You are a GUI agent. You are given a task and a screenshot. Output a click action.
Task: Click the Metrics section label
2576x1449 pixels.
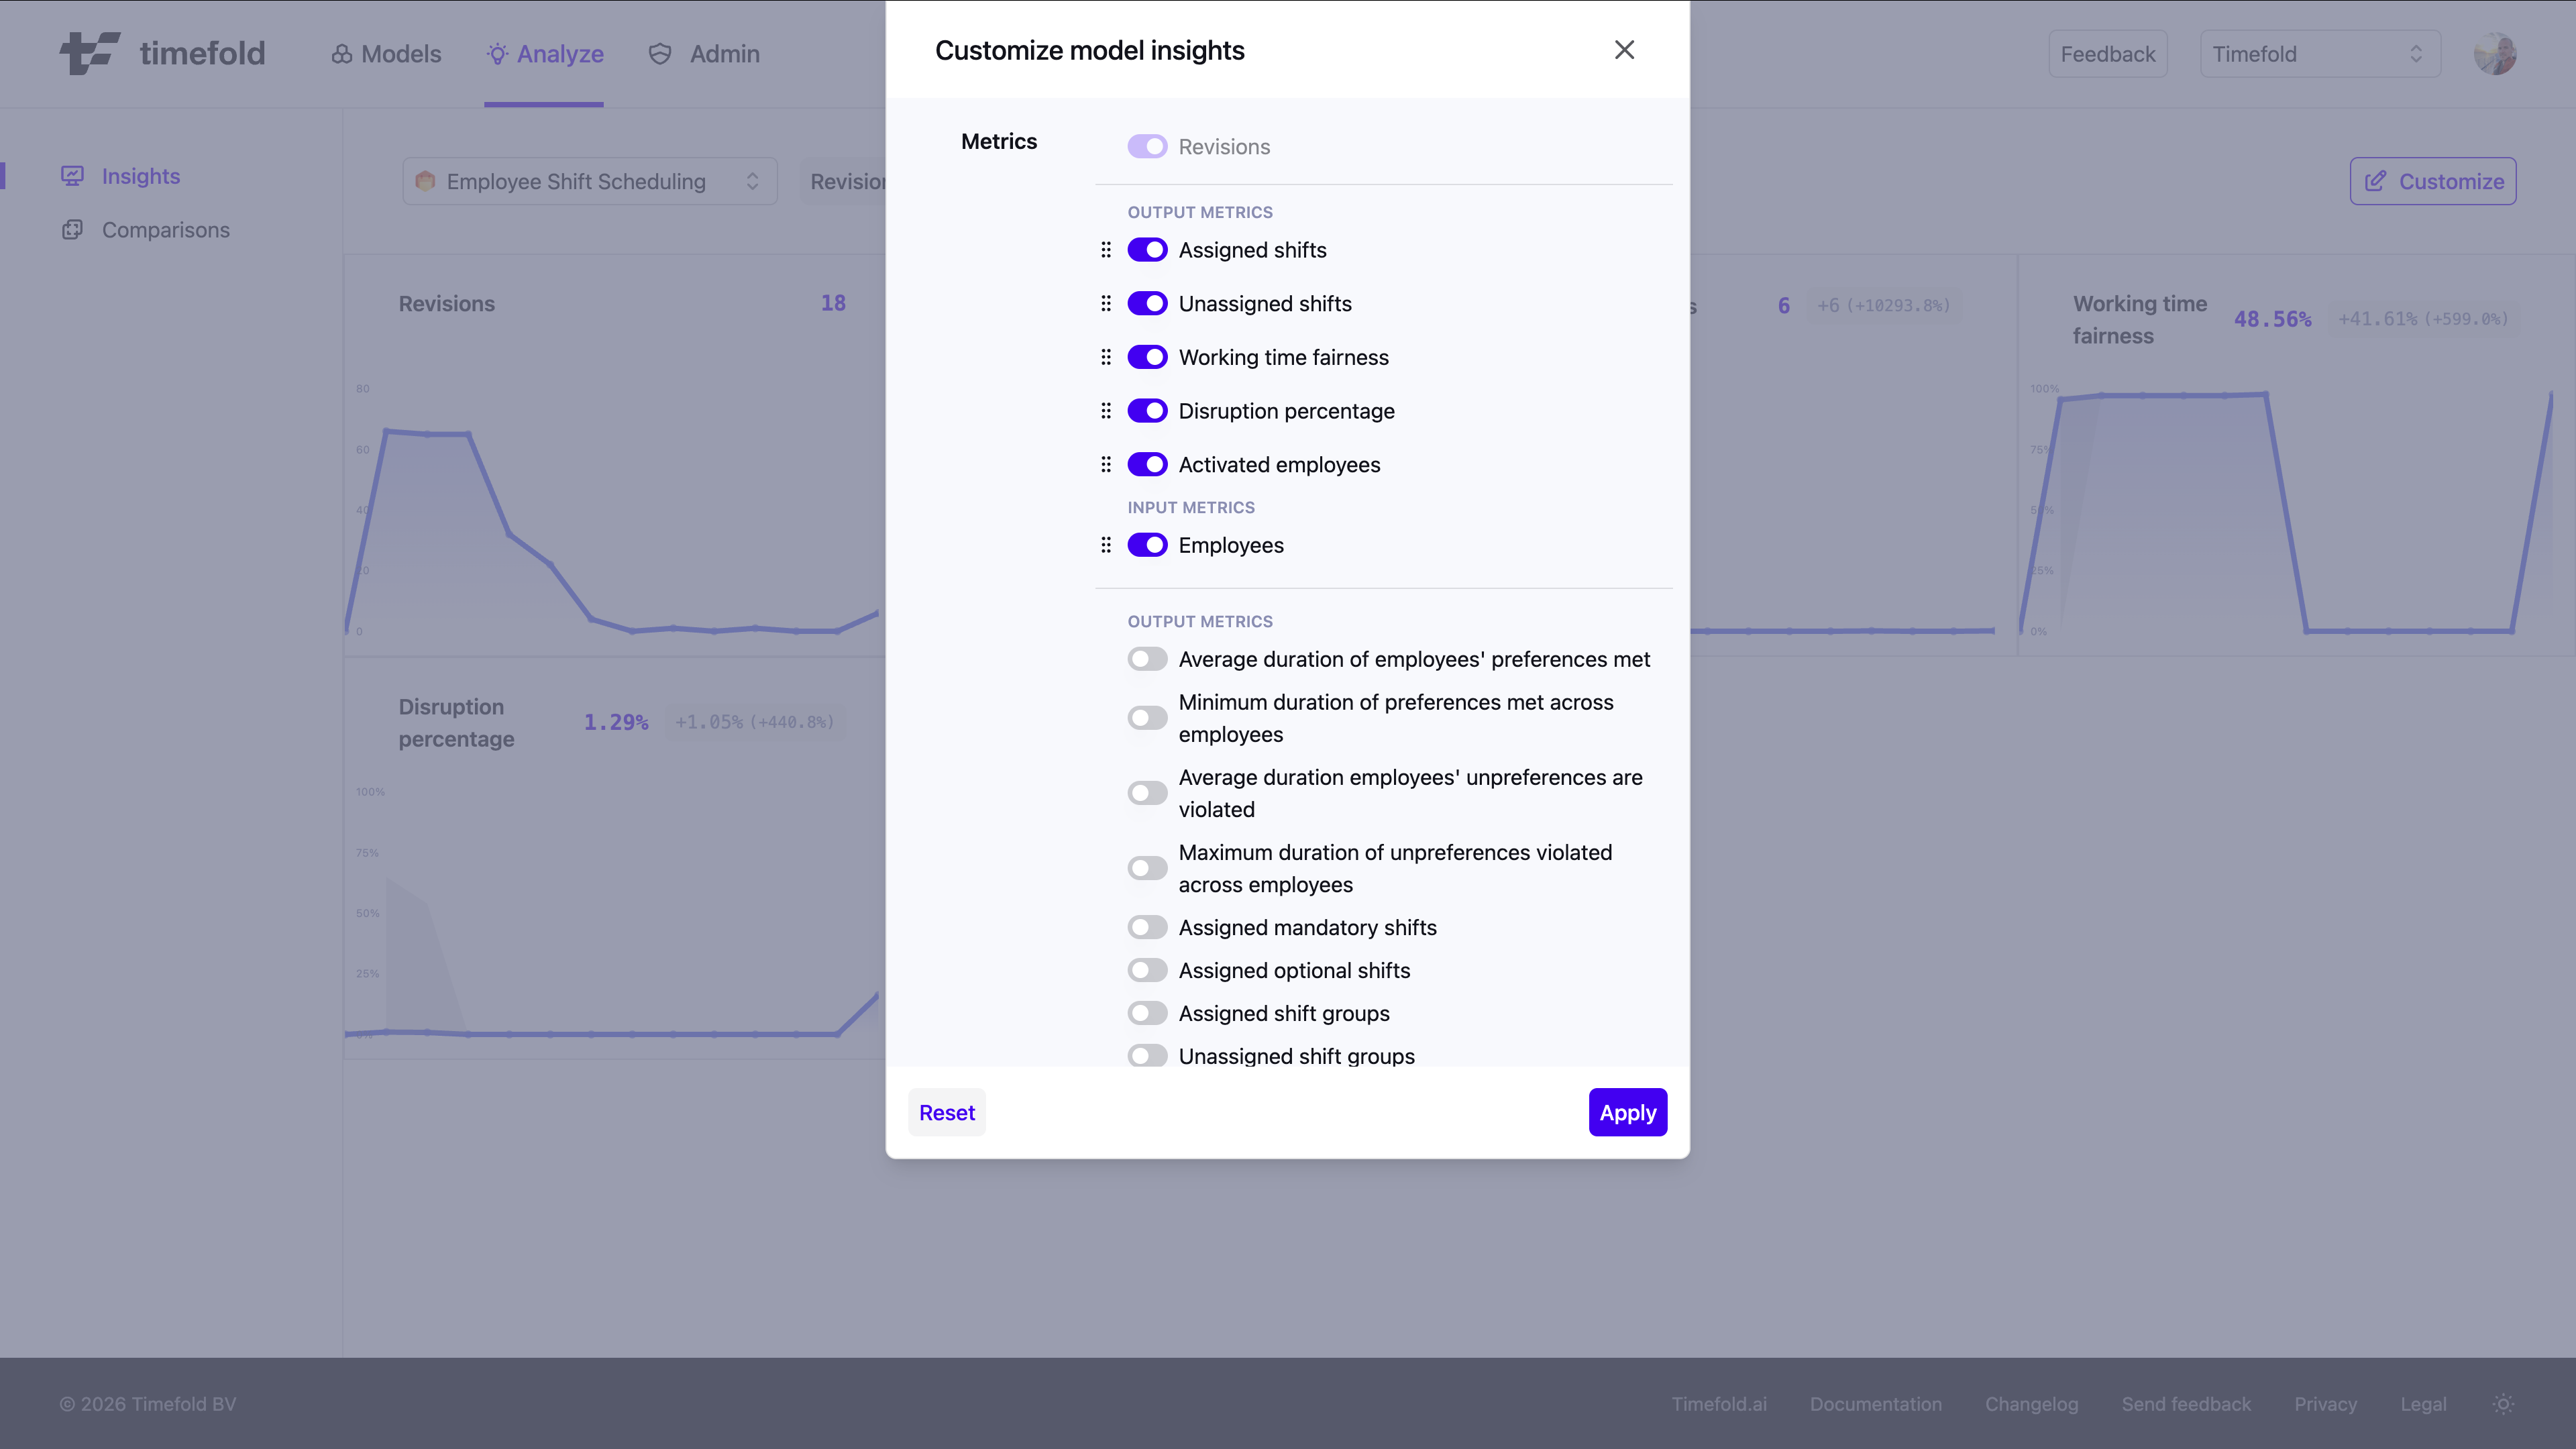point(999,141)
